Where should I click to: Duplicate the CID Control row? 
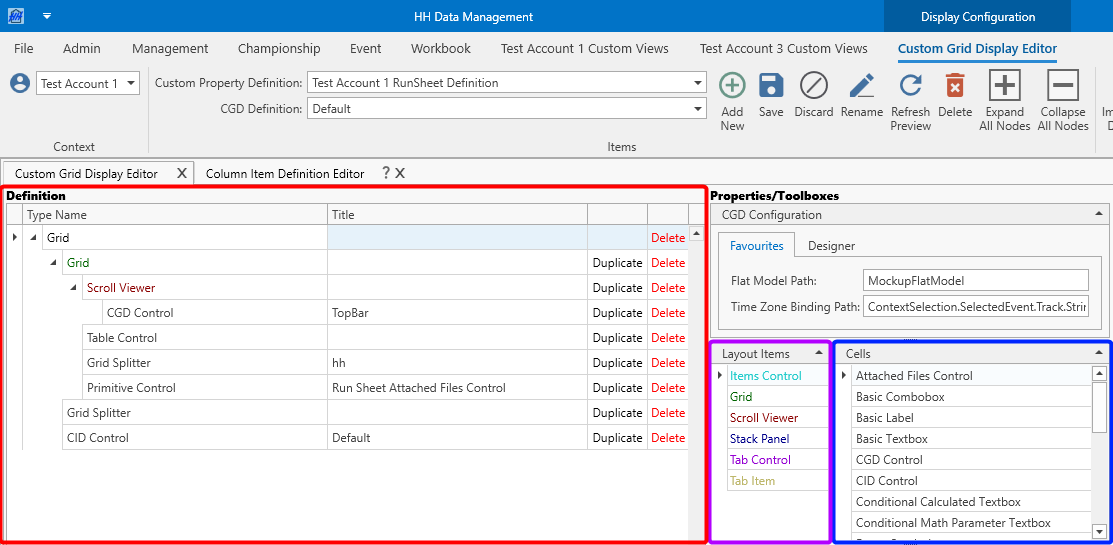(x=617, y=438)
